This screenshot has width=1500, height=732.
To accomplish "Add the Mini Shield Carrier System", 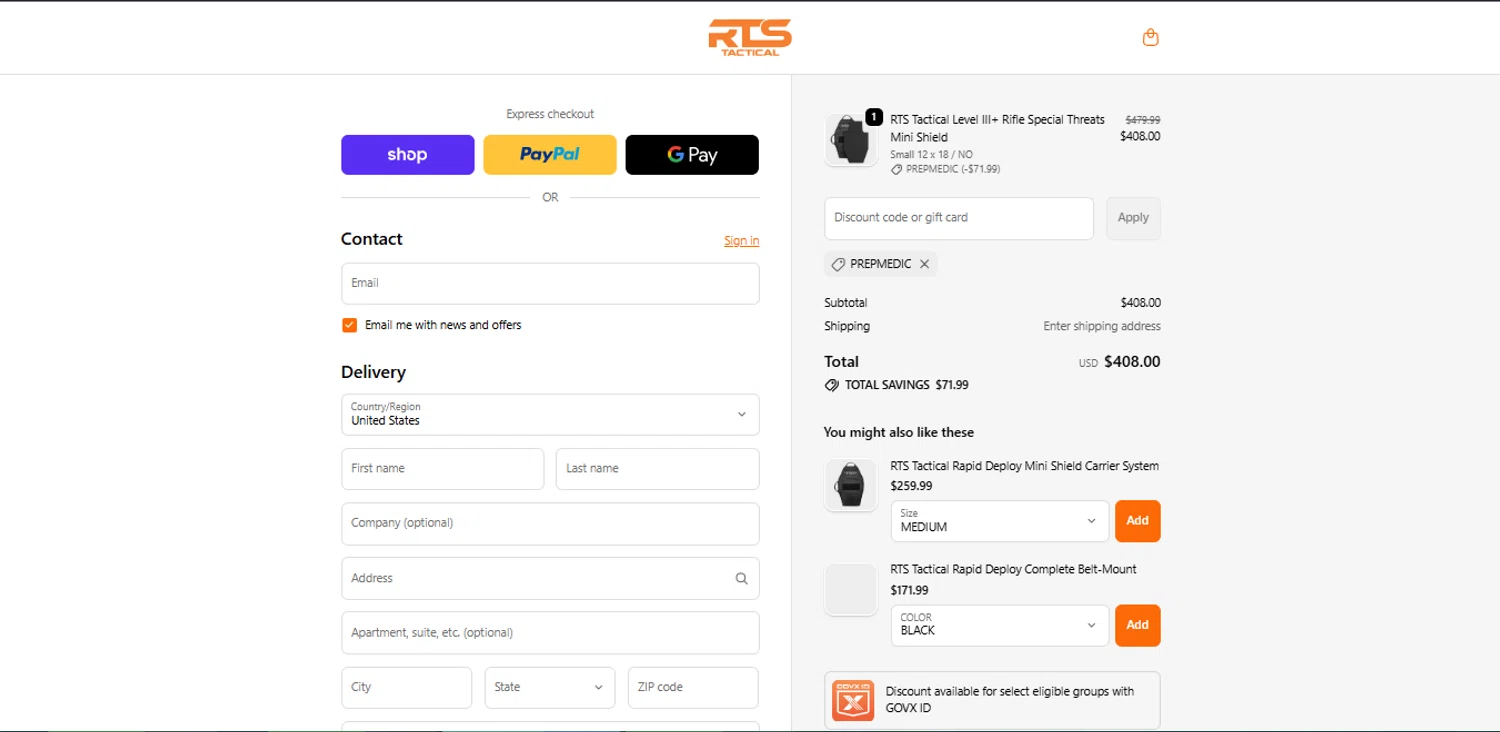I will click(x=1138, y=521).
